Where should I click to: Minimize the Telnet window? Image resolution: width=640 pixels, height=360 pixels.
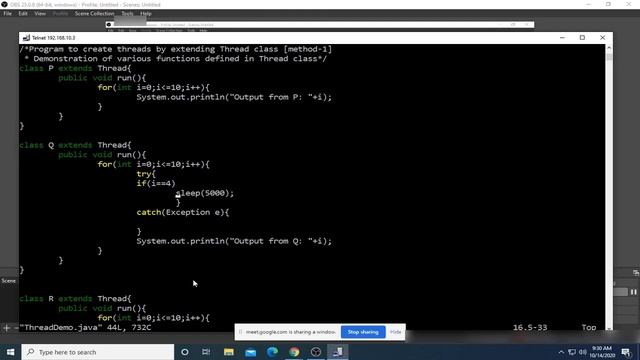[562, 38]
